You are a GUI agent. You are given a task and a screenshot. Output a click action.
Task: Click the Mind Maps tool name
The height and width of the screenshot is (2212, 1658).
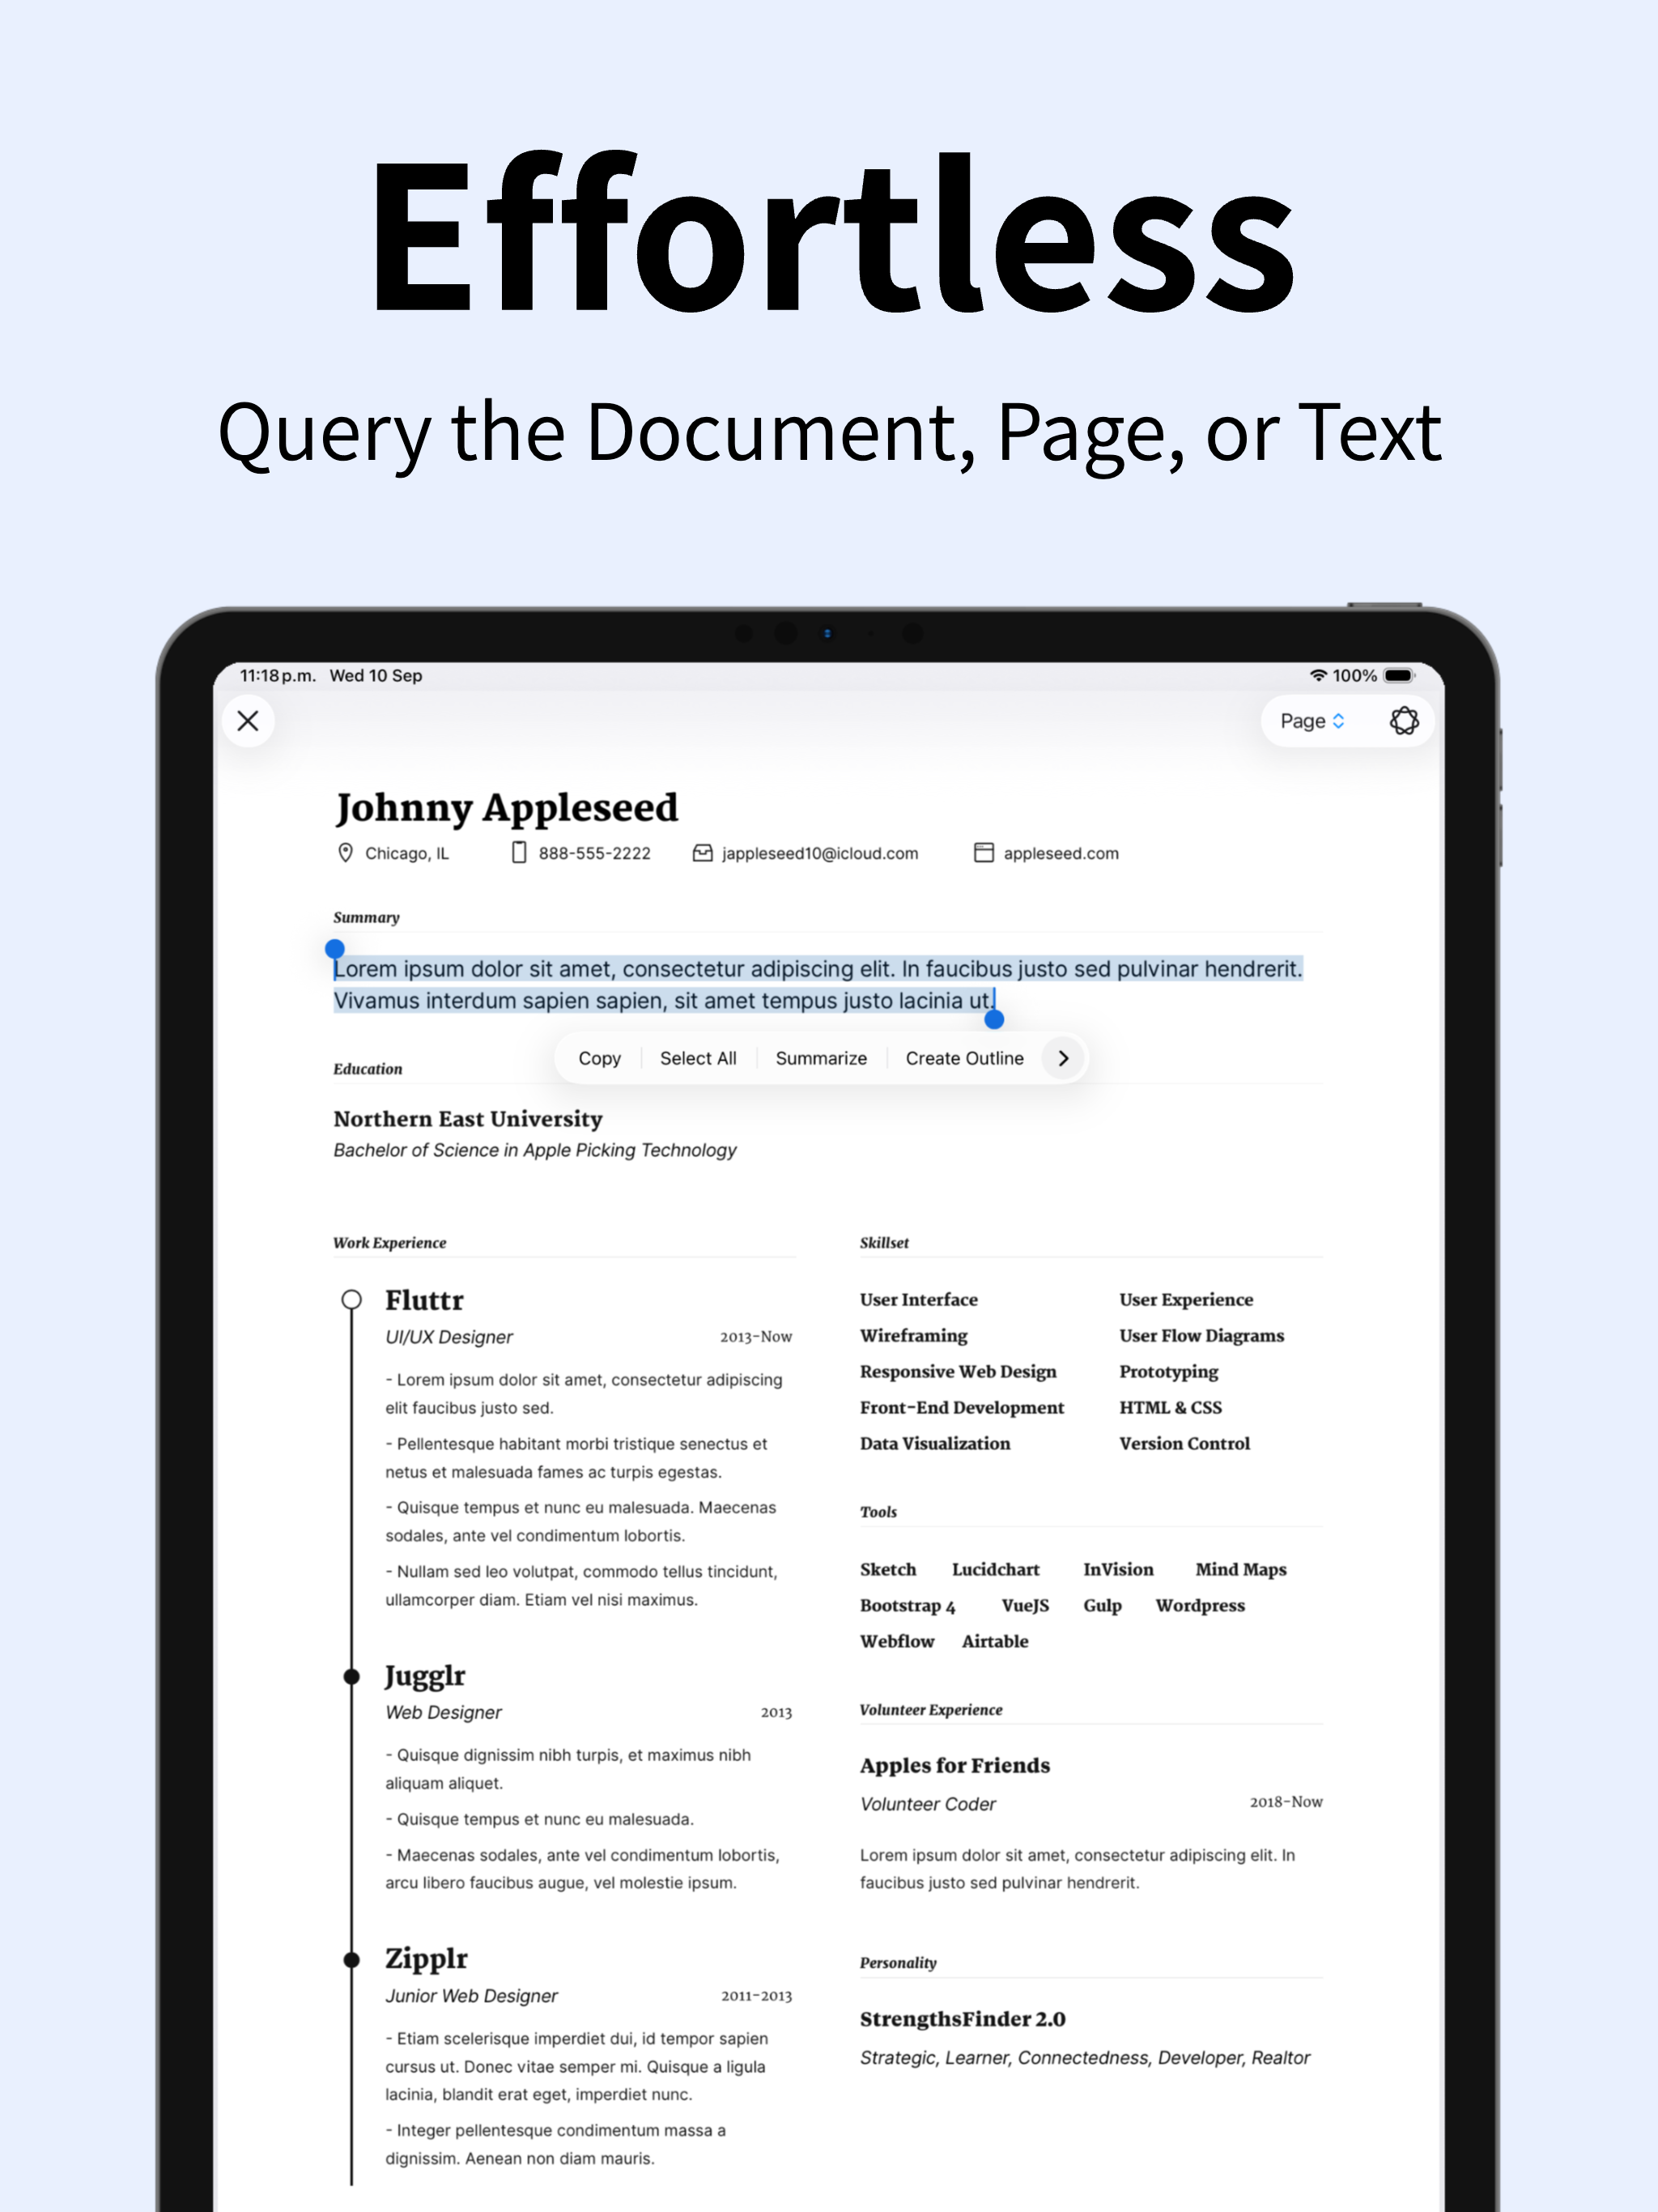pyautogui.click(x=1241, y=1570)
